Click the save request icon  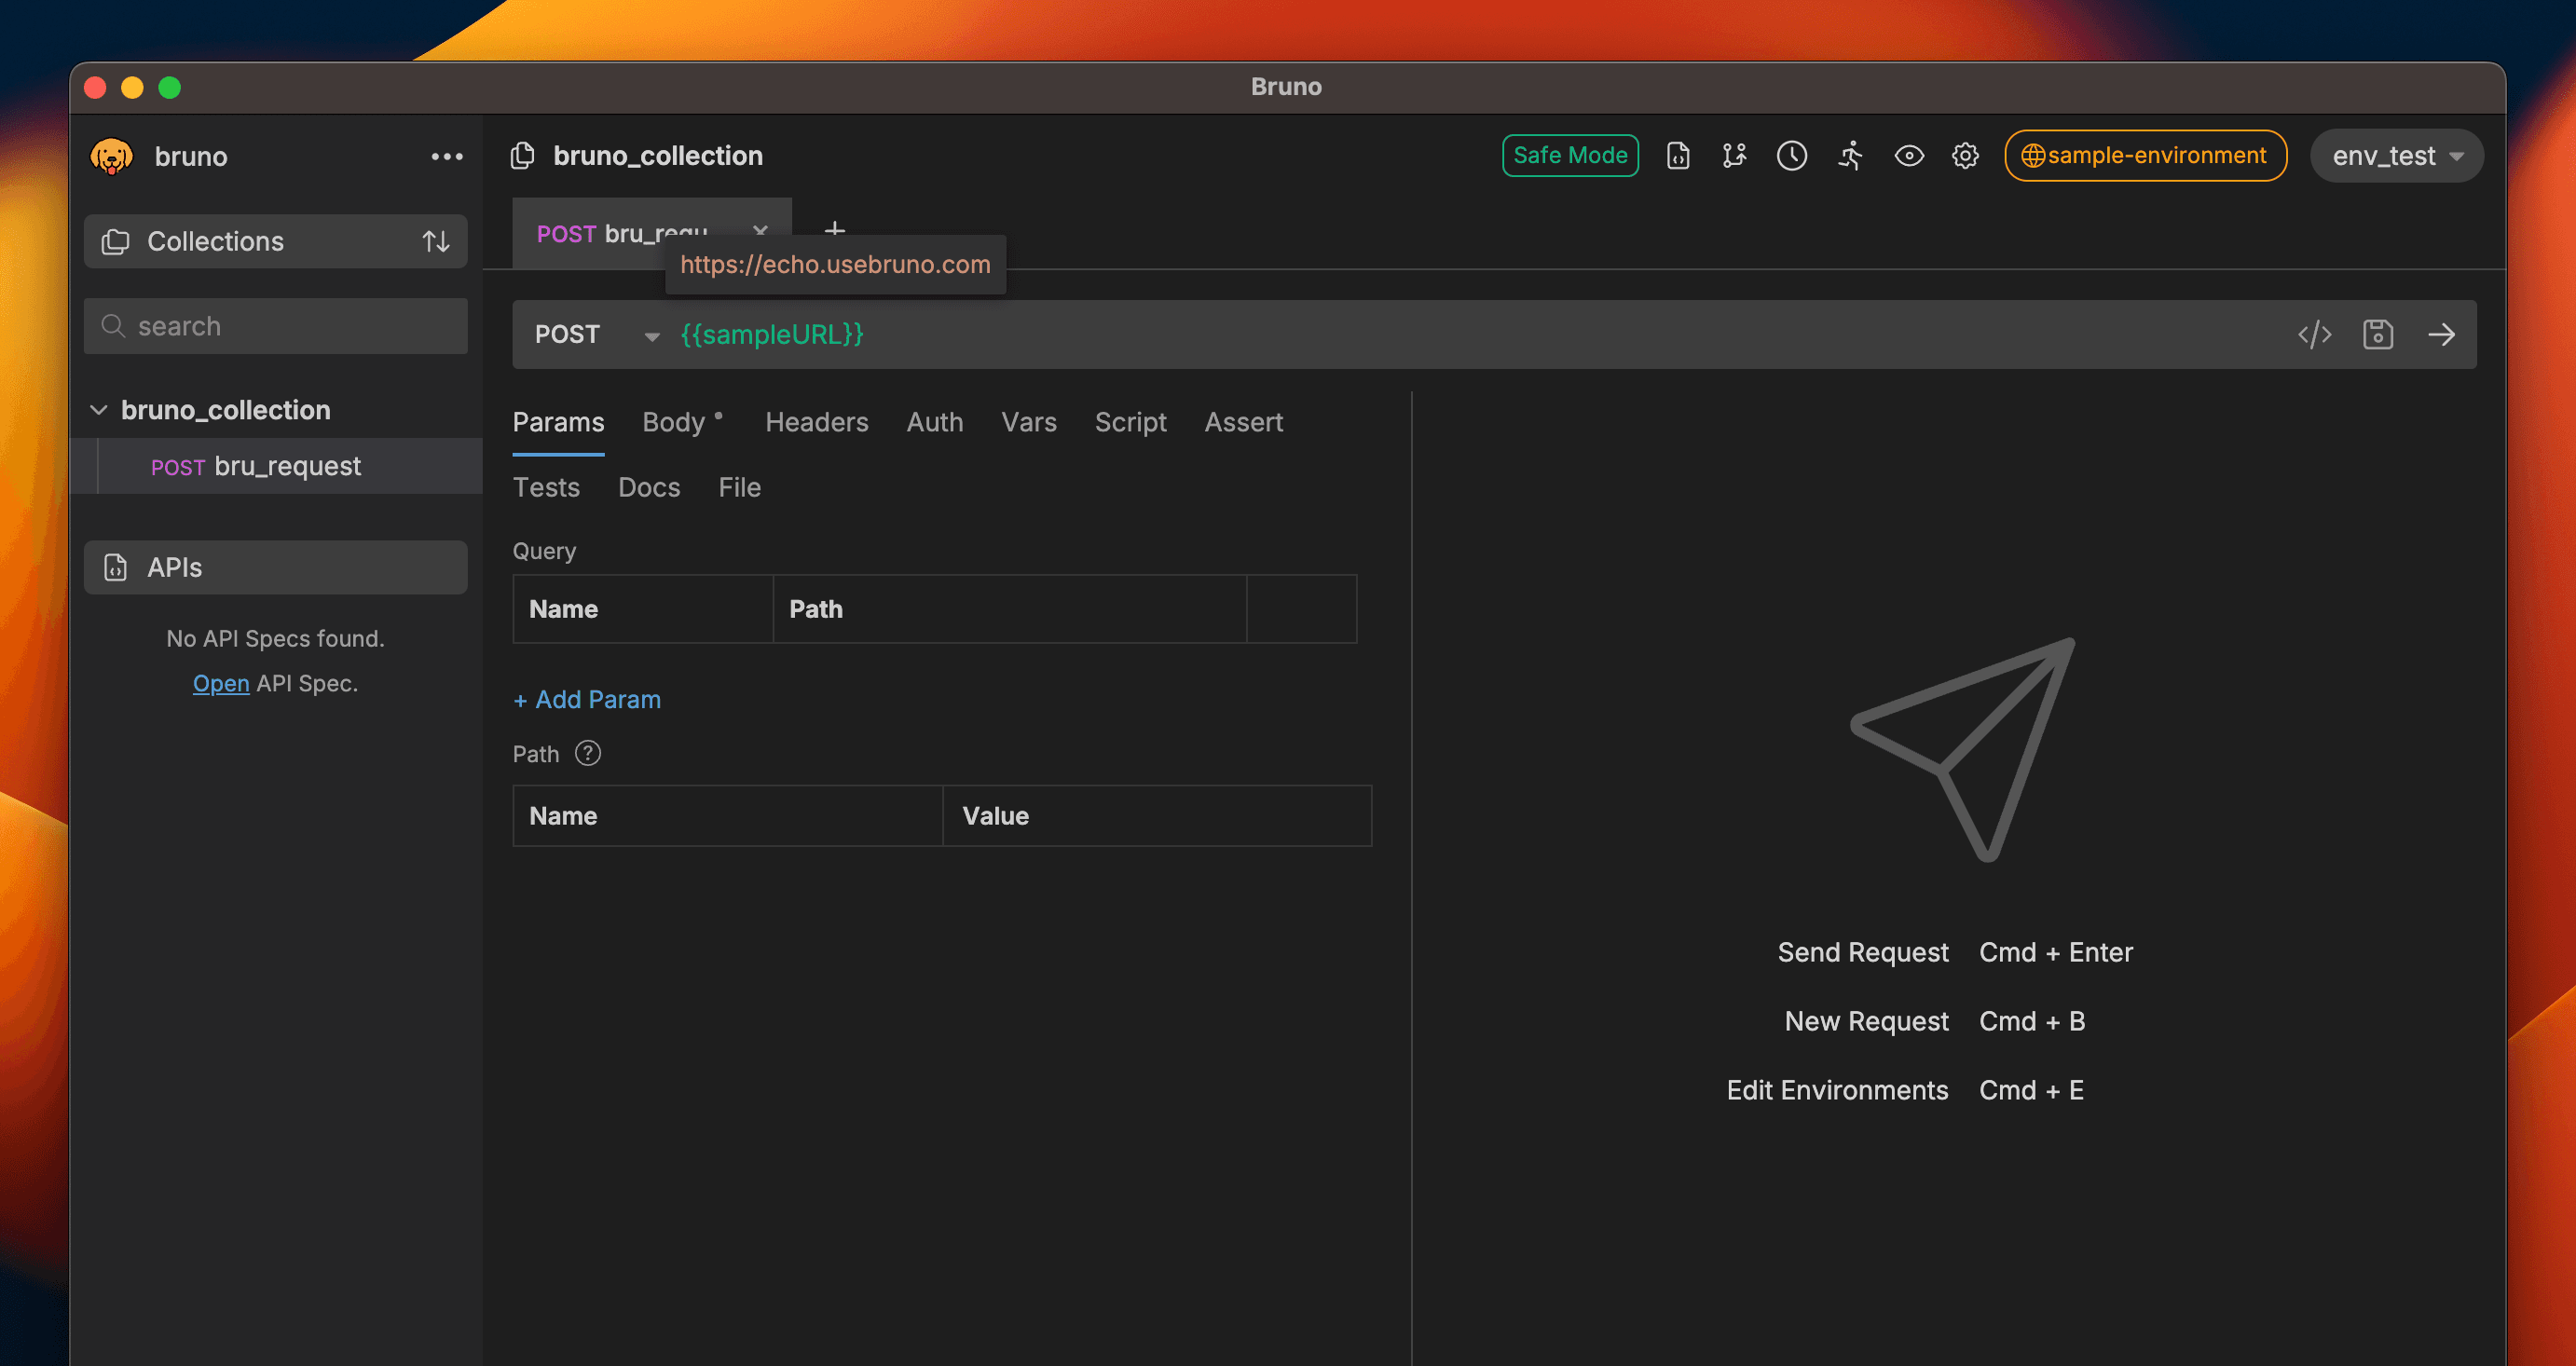[2377, 334]
